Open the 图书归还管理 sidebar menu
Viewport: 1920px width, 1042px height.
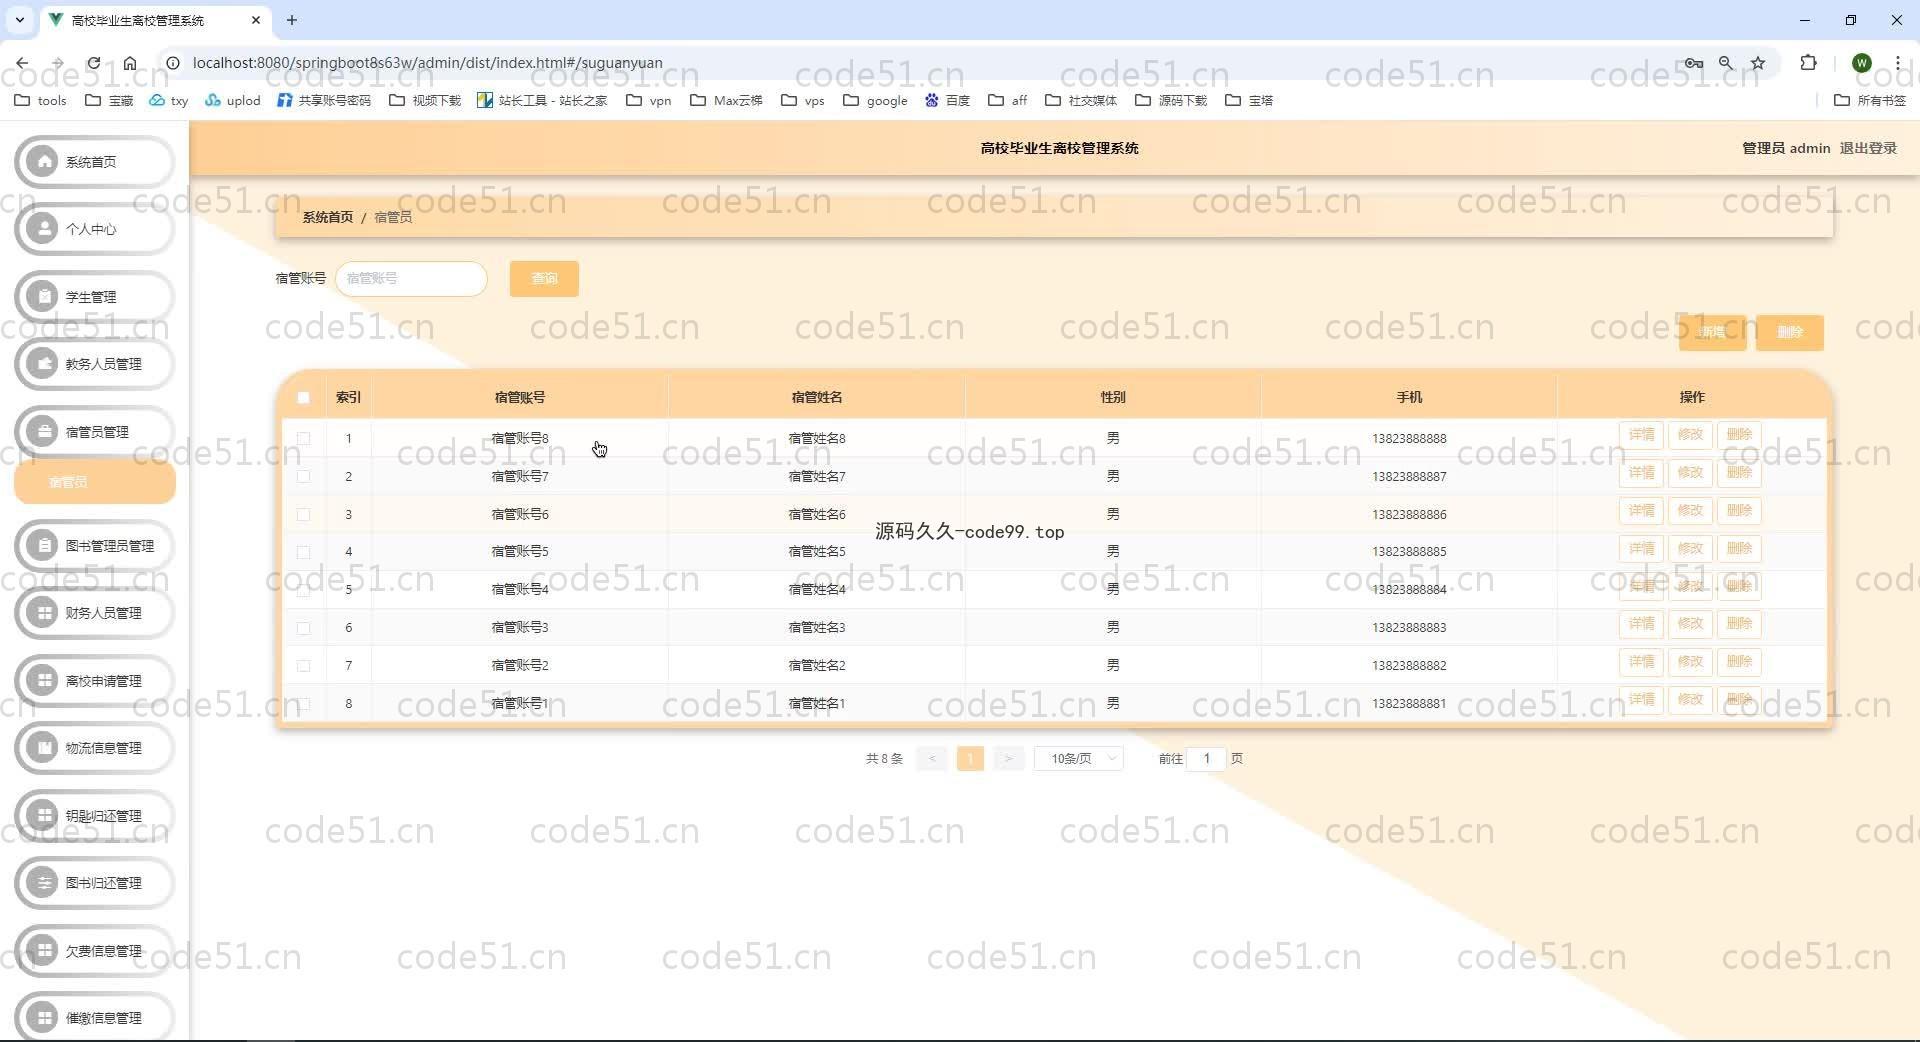(x=95, y=883)
